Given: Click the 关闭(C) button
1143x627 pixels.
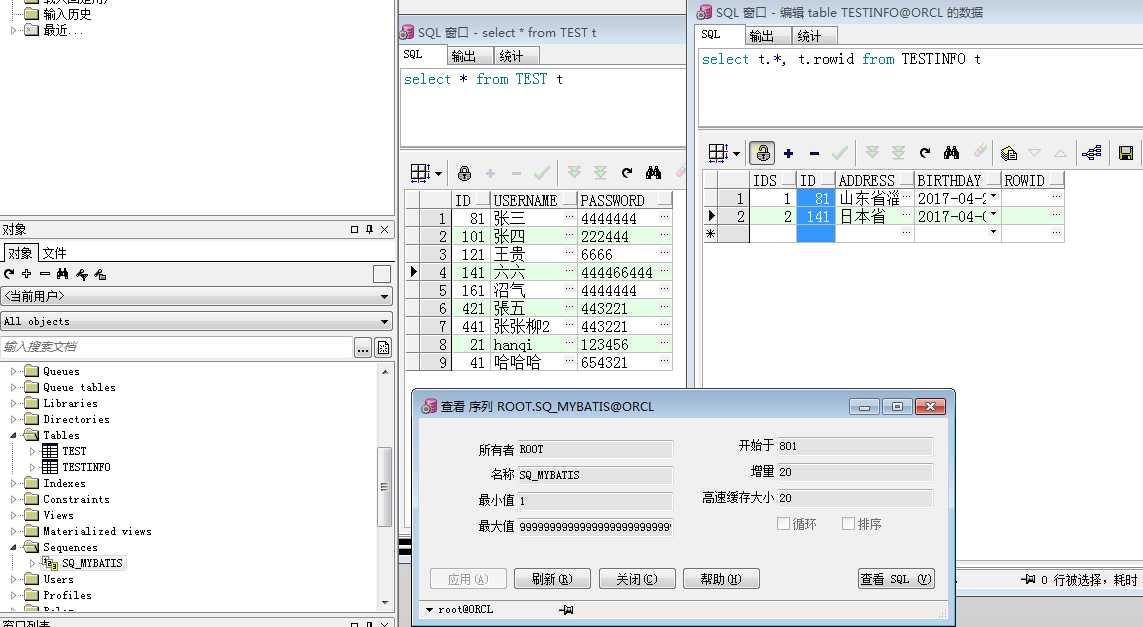Looking at the screenshot, I should tap(637, 579).
